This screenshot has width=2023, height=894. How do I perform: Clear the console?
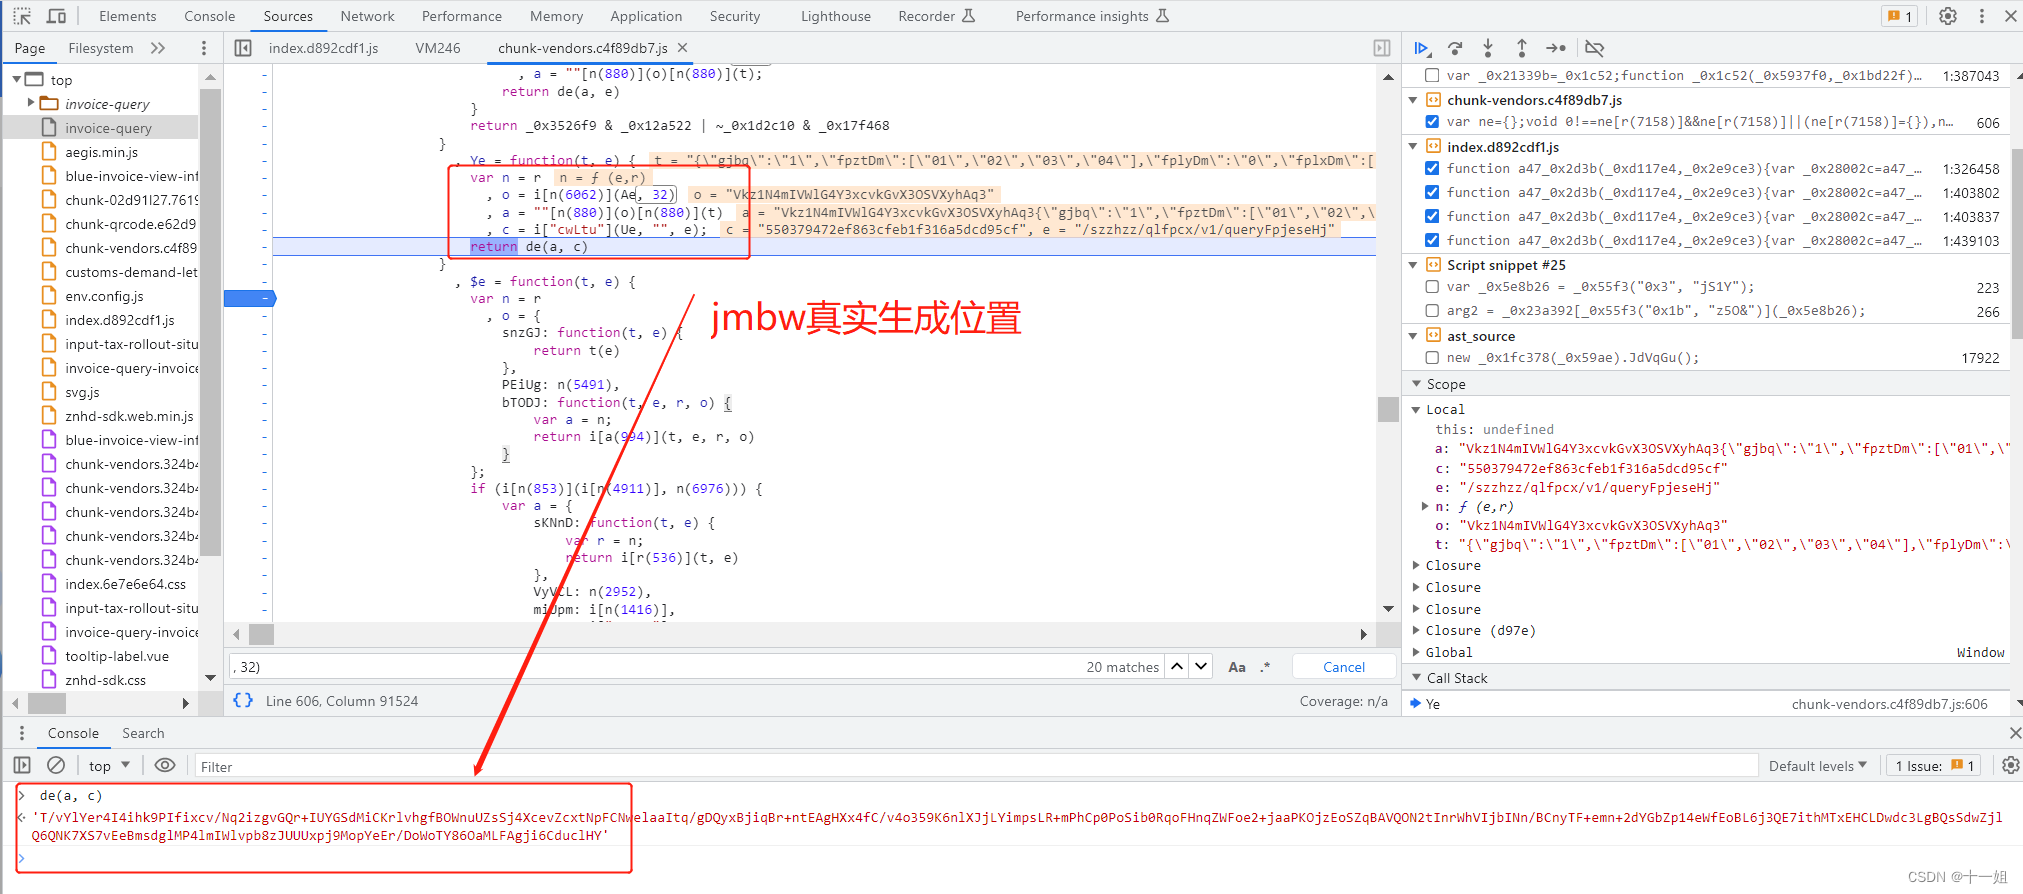(56, 765)
